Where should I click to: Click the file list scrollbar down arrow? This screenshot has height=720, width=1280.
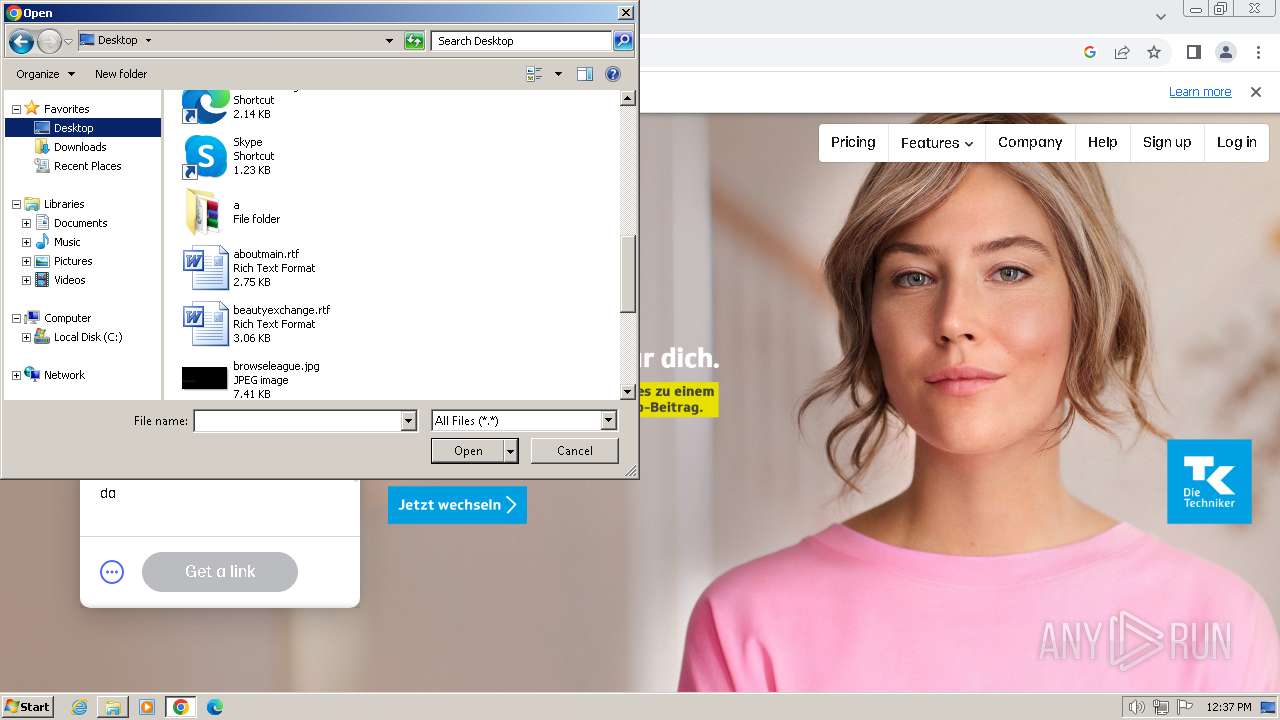pos(628,393)
